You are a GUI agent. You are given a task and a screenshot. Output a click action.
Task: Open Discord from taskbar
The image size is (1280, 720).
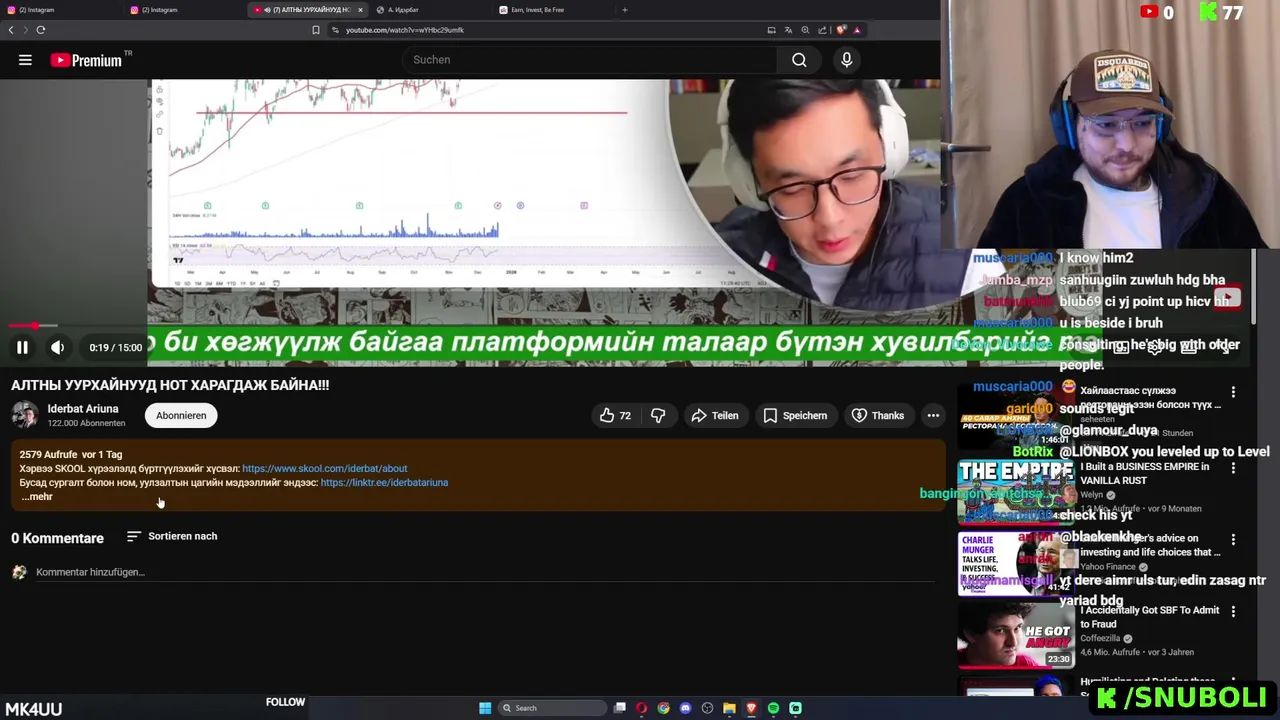(685, 708)
